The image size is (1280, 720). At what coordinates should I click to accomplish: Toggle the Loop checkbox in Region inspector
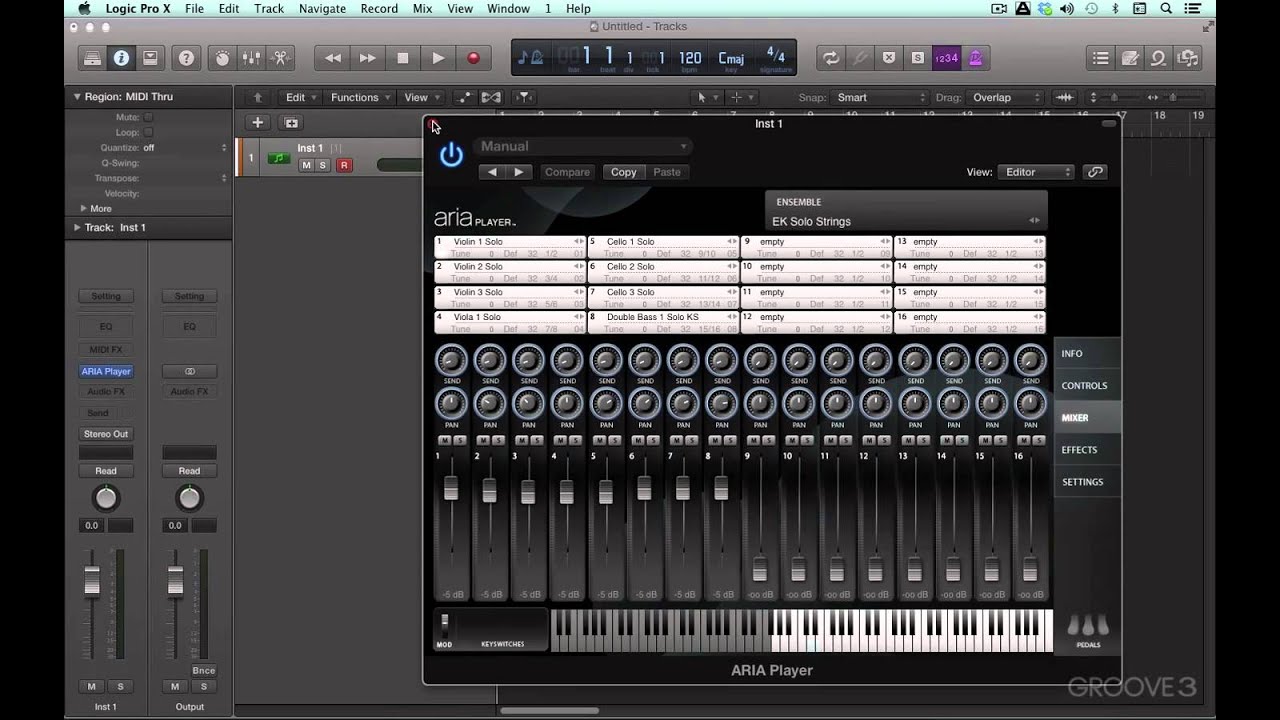click(148, 132)
